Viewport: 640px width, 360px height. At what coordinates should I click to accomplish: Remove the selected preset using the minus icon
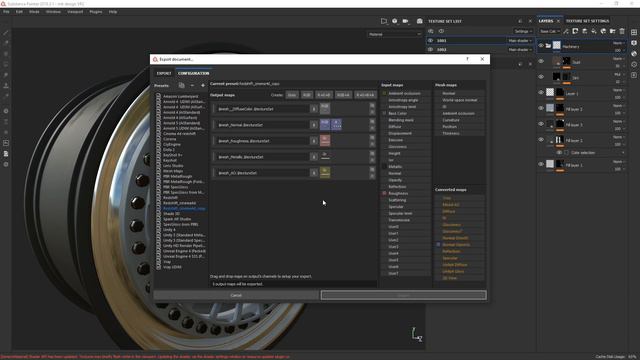click(192, 85)
